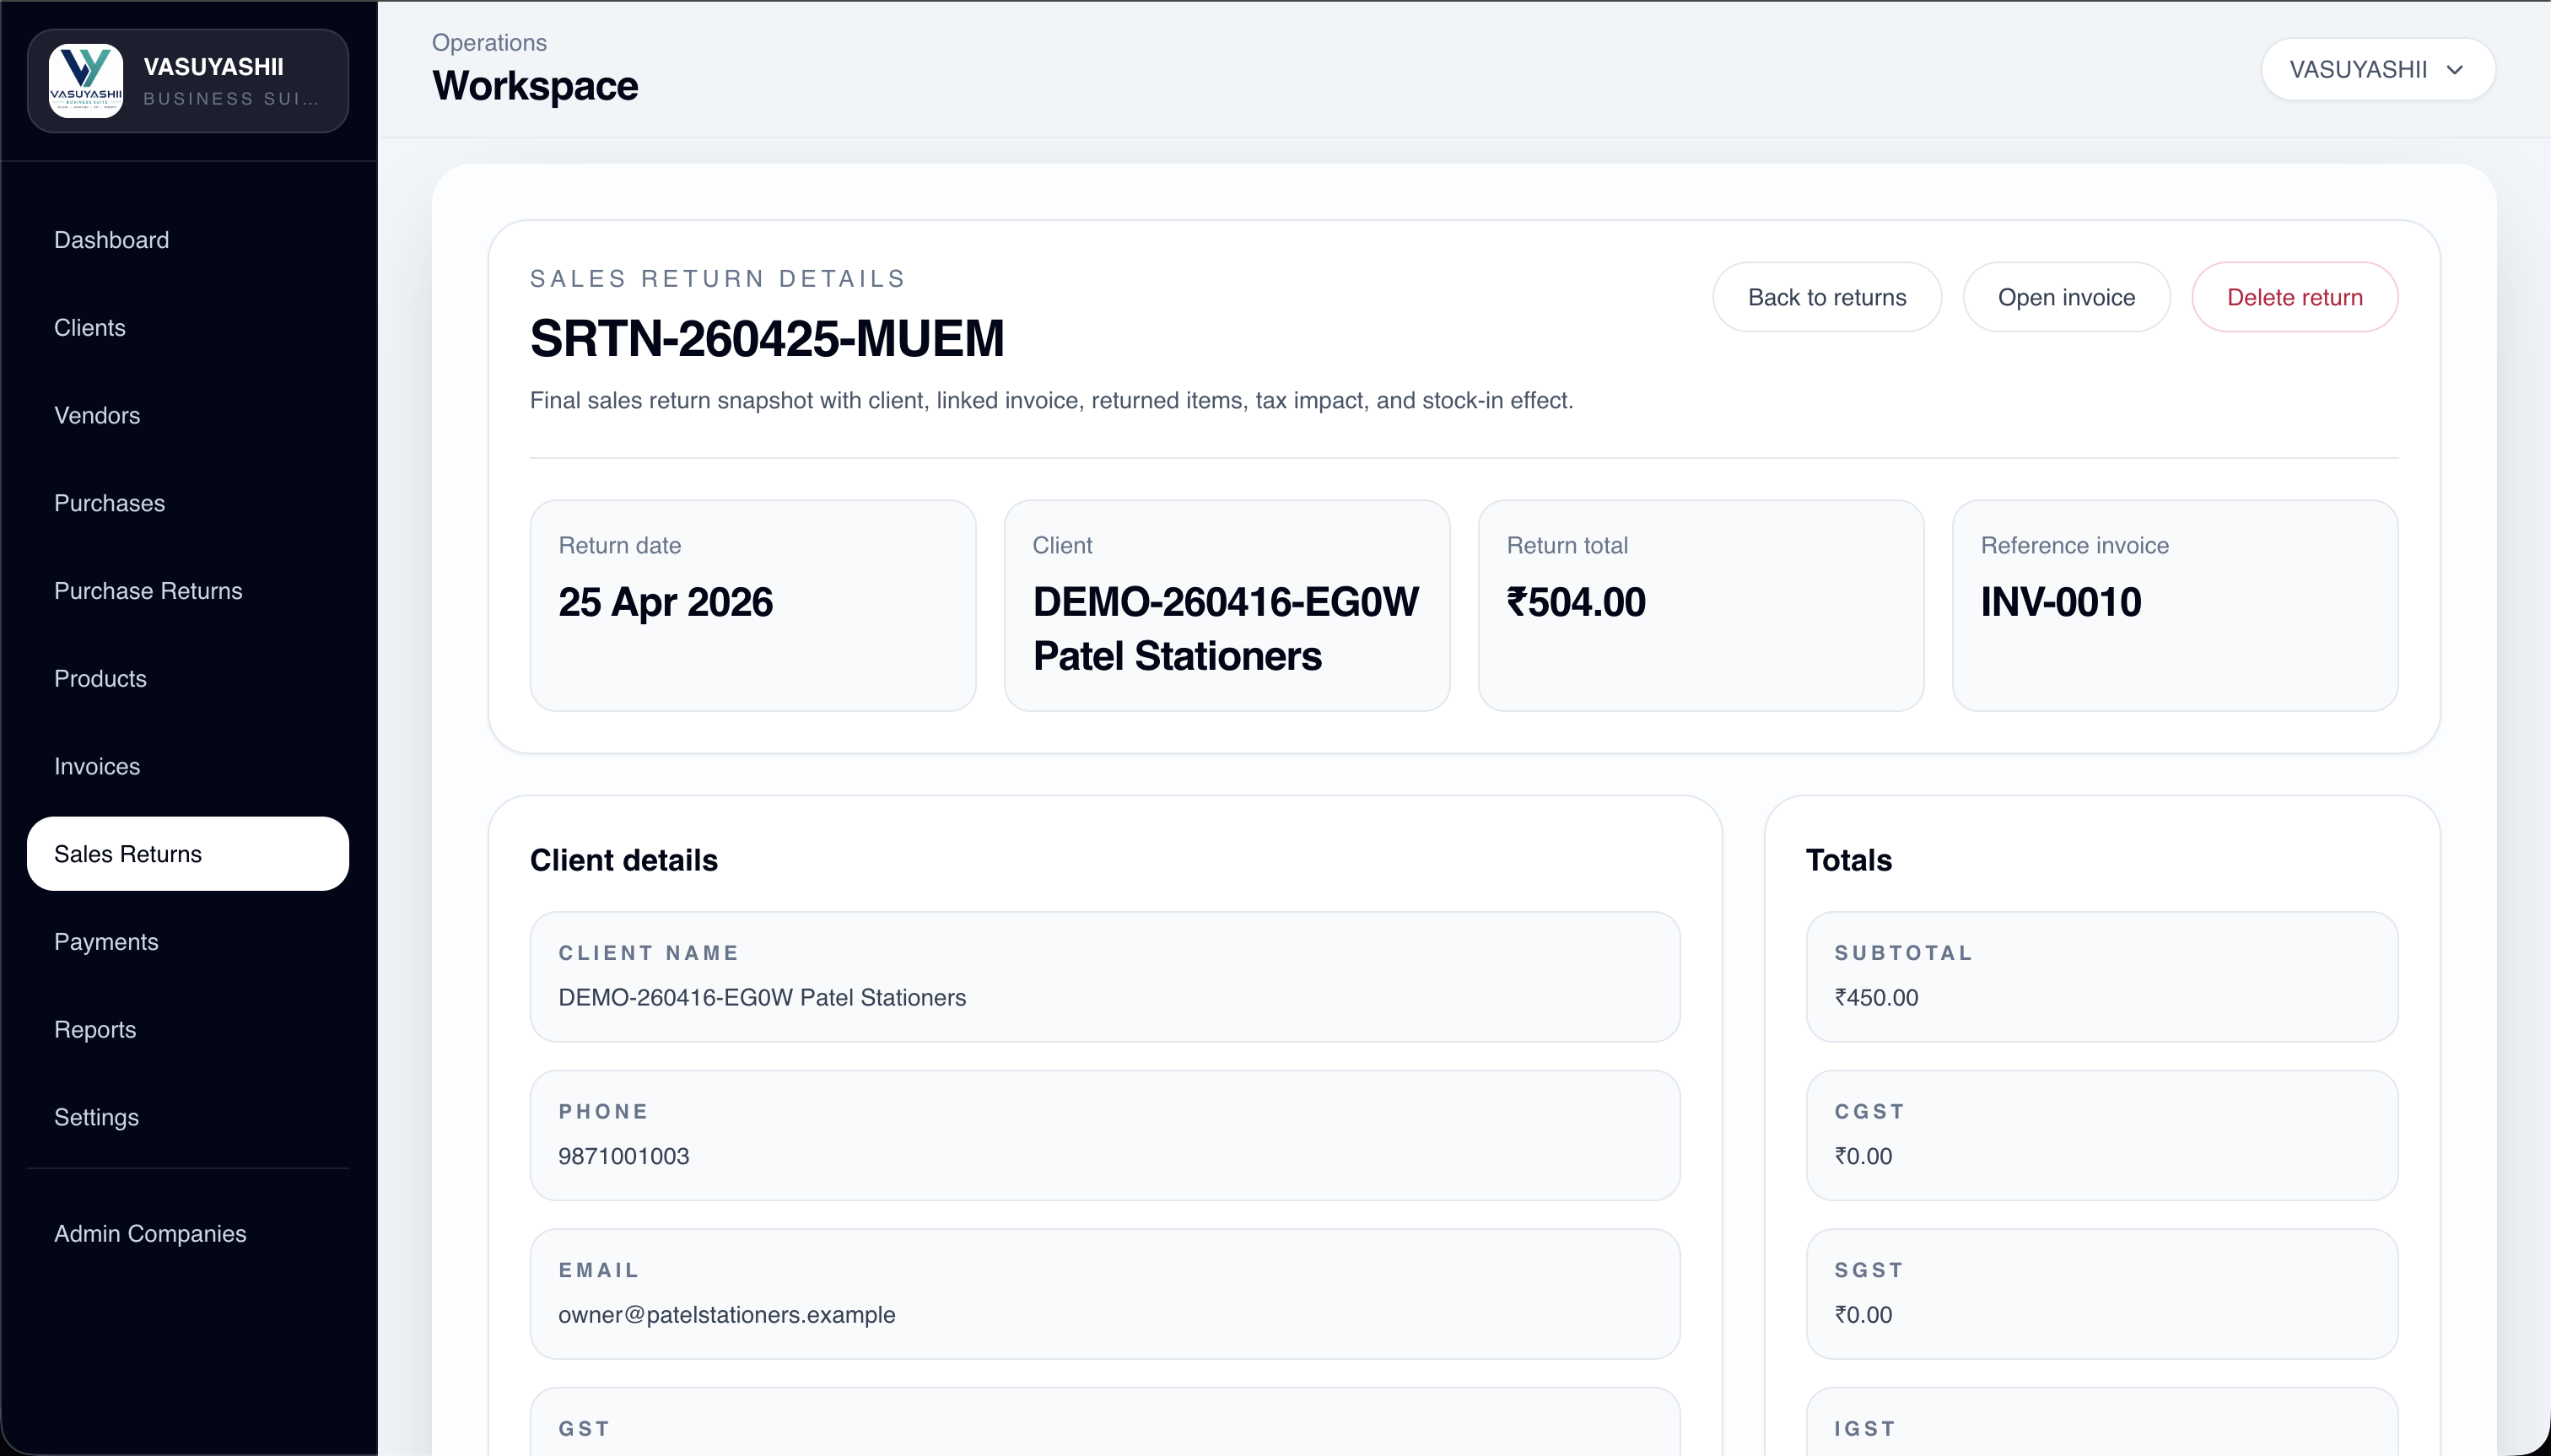This screenshot has width=2551, height=1456.
Task: Click the GST field label
Action: pos(584,1429)
